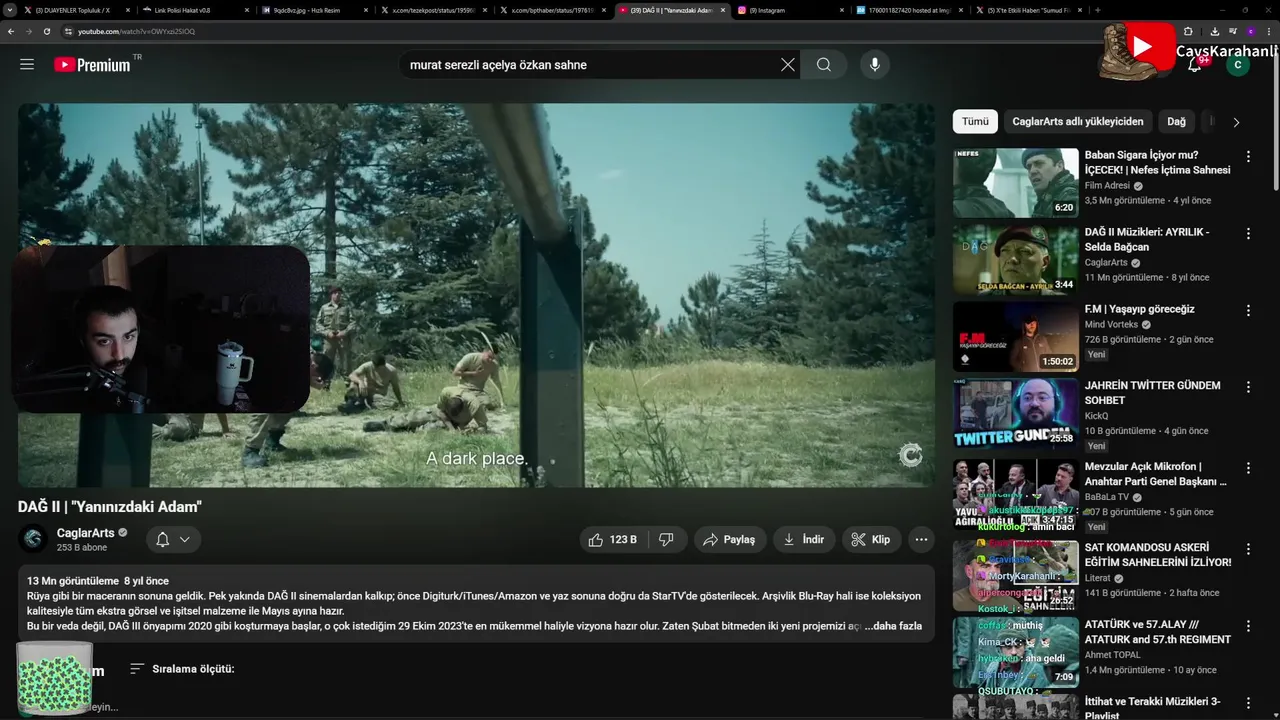Screen dimensions: 1280x720
Task: Open CaglarArts channel name link
Action: [85, 533]
